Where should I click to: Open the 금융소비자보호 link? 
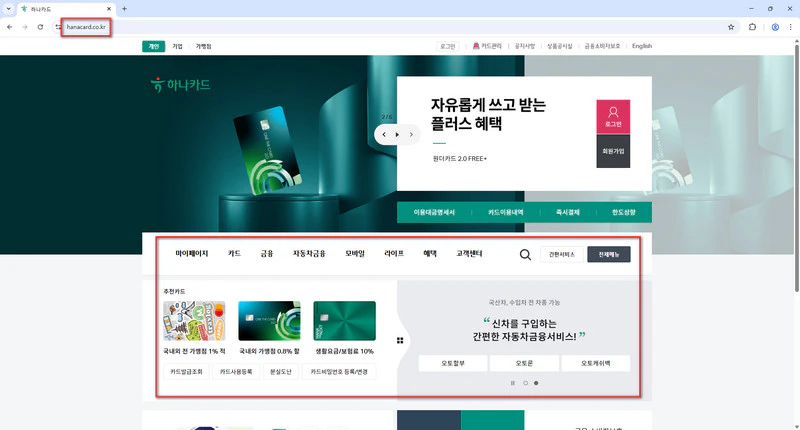click(x=602, y=46)
